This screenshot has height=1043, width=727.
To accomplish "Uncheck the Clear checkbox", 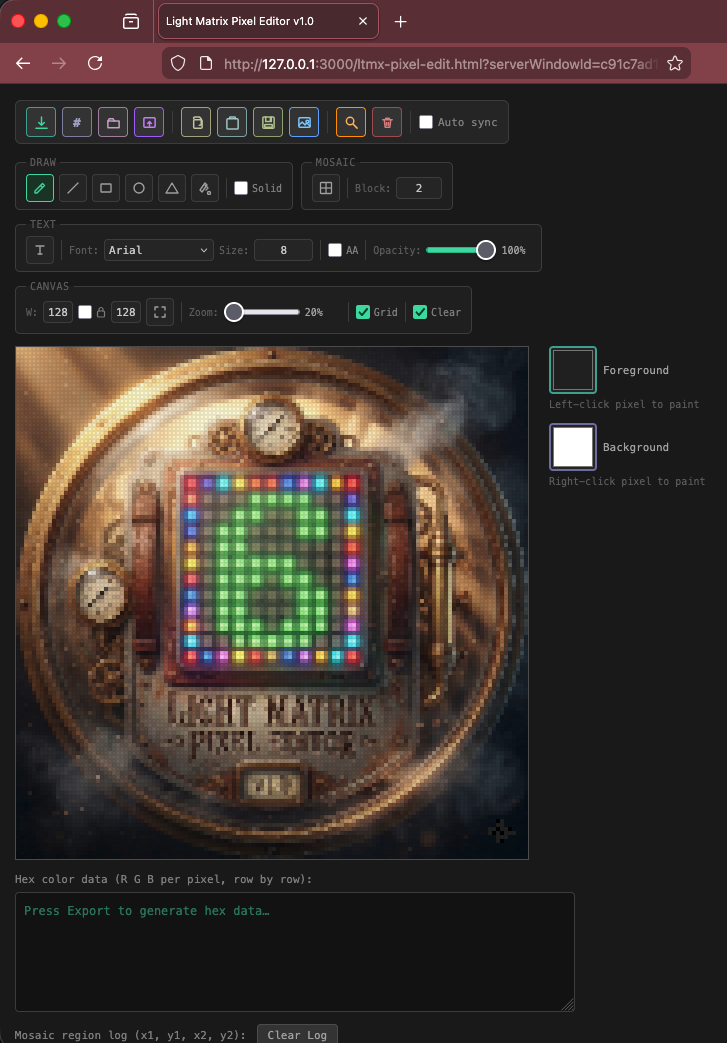I will 420,312.
